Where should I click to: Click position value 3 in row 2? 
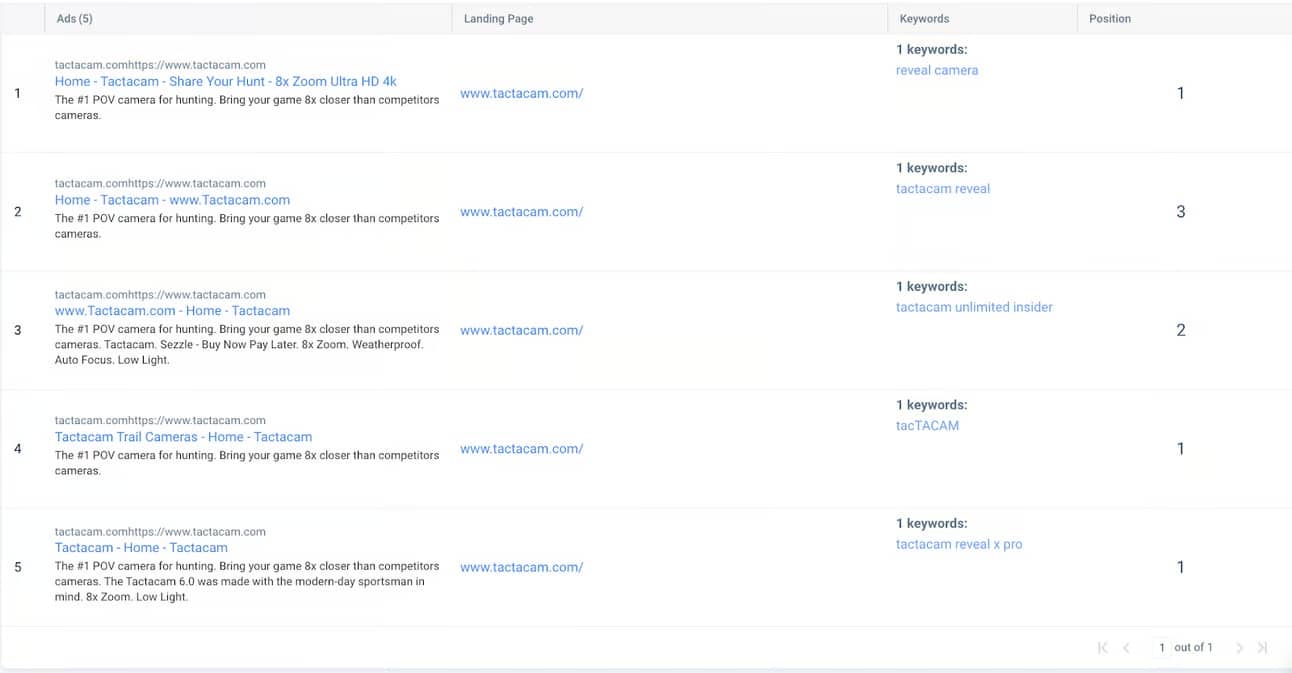click(1181, 212)
